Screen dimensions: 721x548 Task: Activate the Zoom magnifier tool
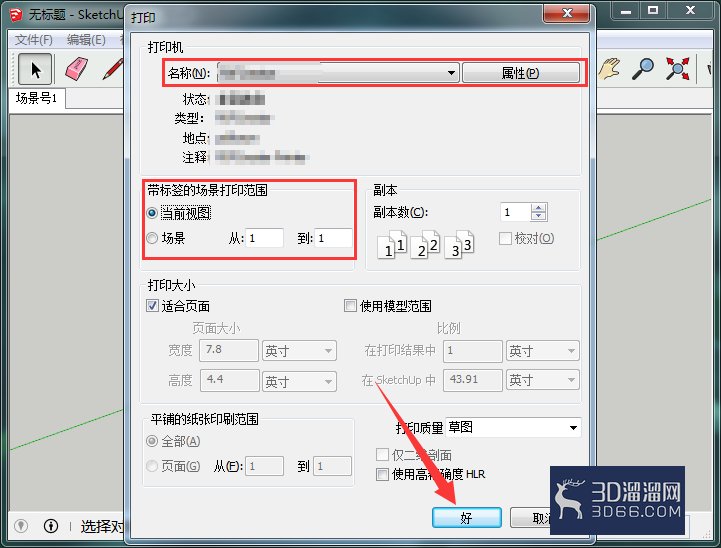pos(643,69)
